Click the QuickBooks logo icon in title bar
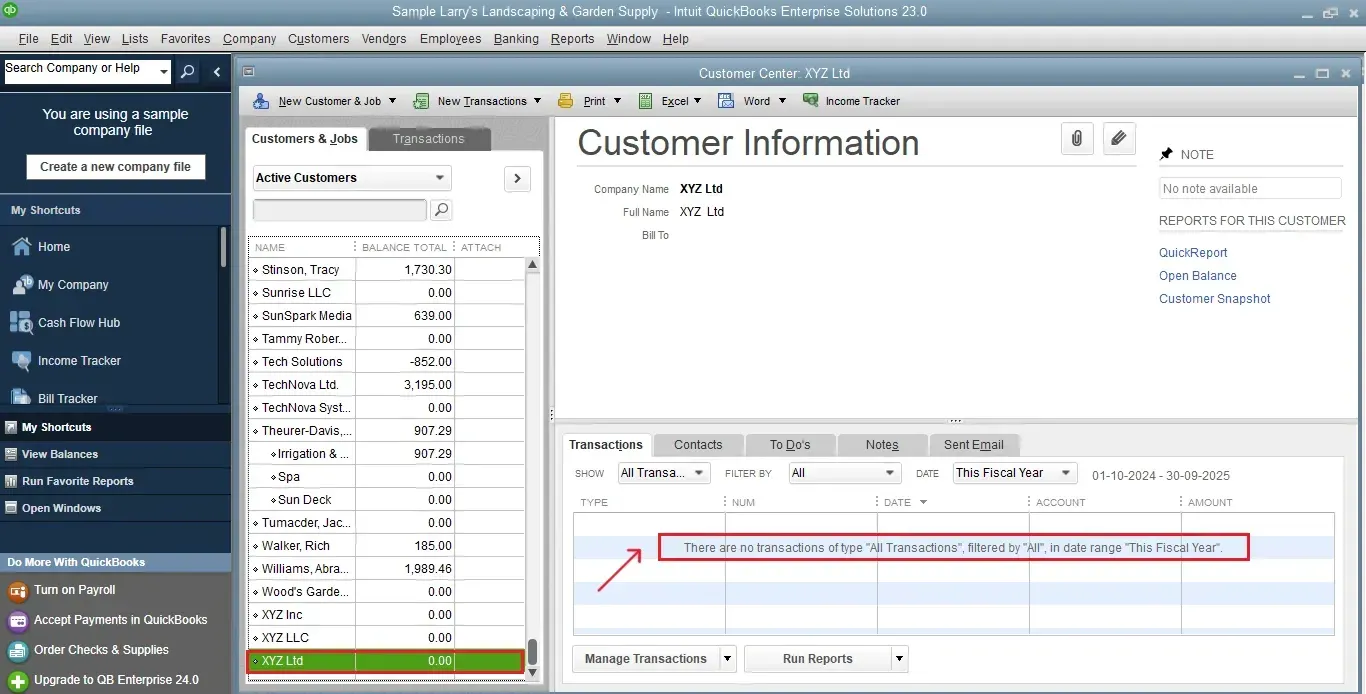The image size is (1366, 694). click(x=12, y=12)
